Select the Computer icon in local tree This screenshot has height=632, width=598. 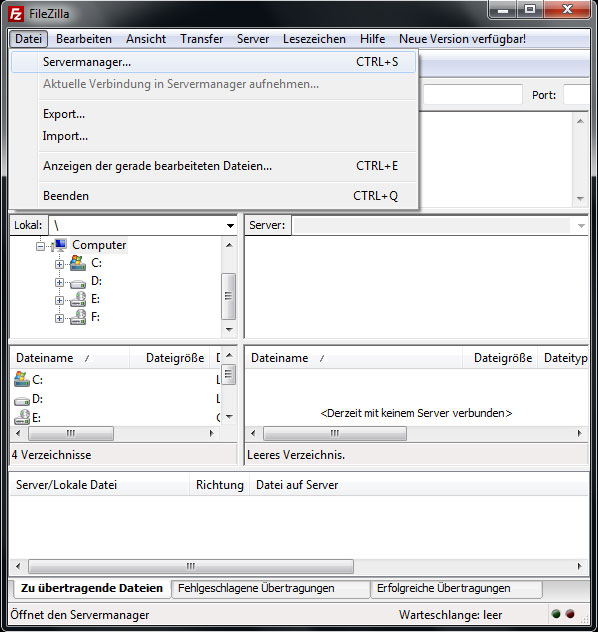(x=60, y=245)
